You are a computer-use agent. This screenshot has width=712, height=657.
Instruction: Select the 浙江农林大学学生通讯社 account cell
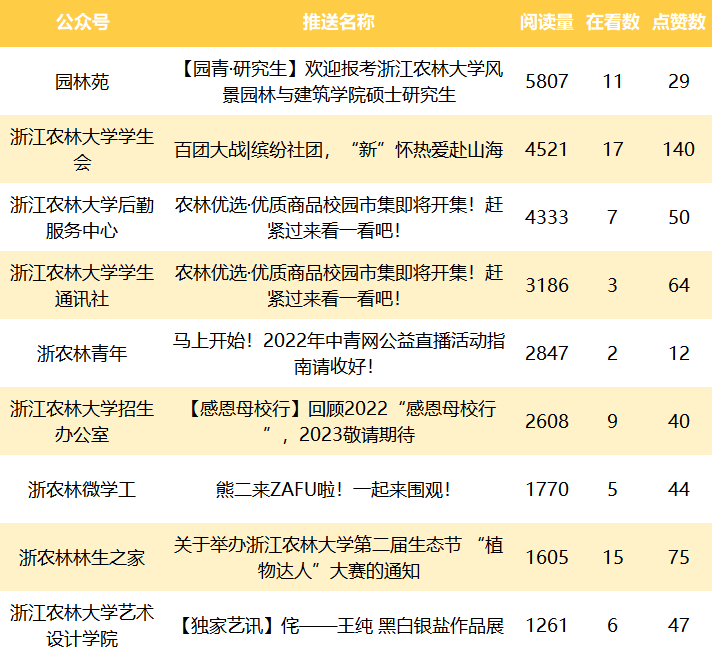pos(82,286)
